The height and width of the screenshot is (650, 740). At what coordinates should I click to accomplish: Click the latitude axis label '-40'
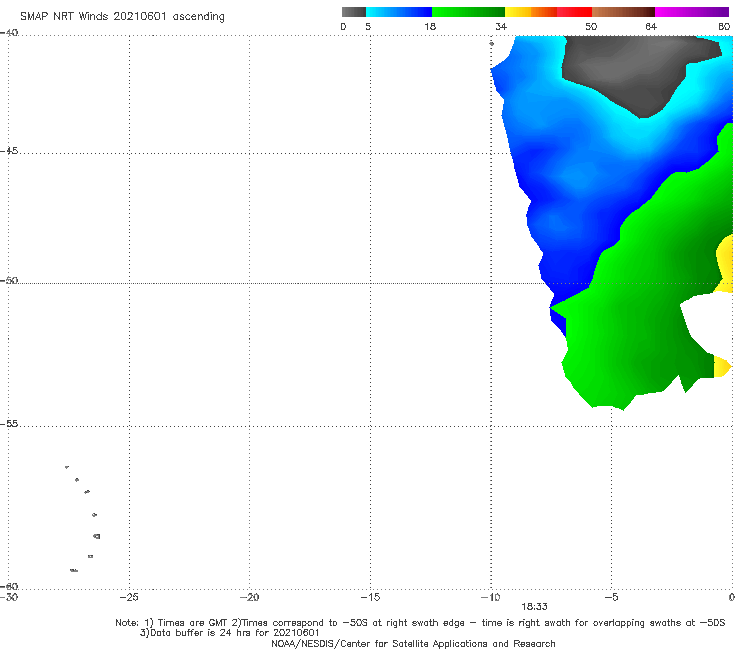9,33
